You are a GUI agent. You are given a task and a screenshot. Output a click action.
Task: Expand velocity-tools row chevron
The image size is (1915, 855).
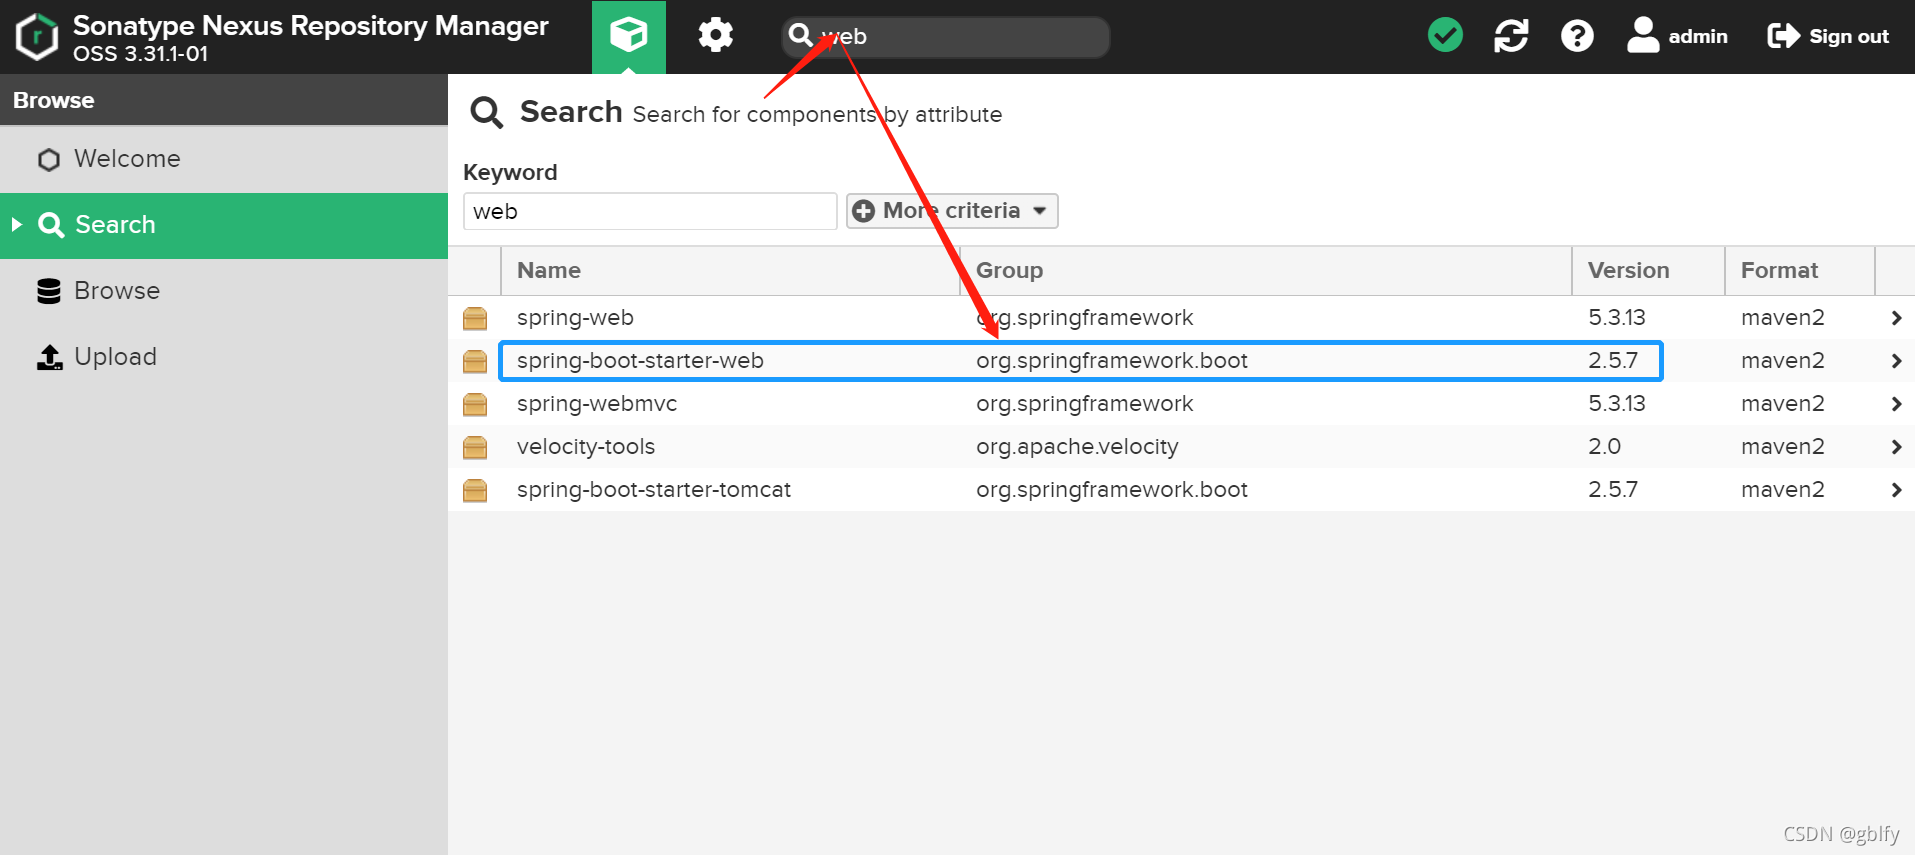pyautogui.click(x=1896, y=447)
